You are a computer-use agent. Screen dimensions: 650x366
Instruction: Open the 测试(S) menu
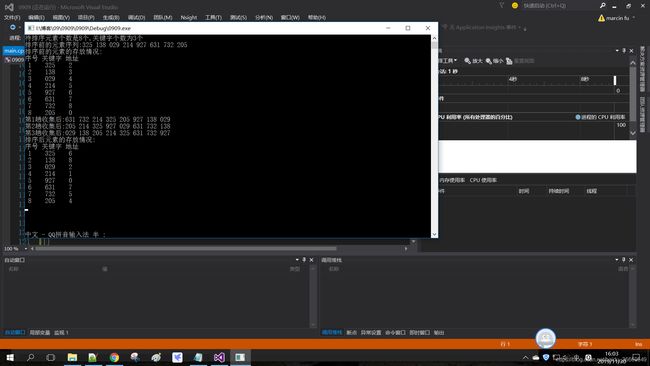coord(238,17)
